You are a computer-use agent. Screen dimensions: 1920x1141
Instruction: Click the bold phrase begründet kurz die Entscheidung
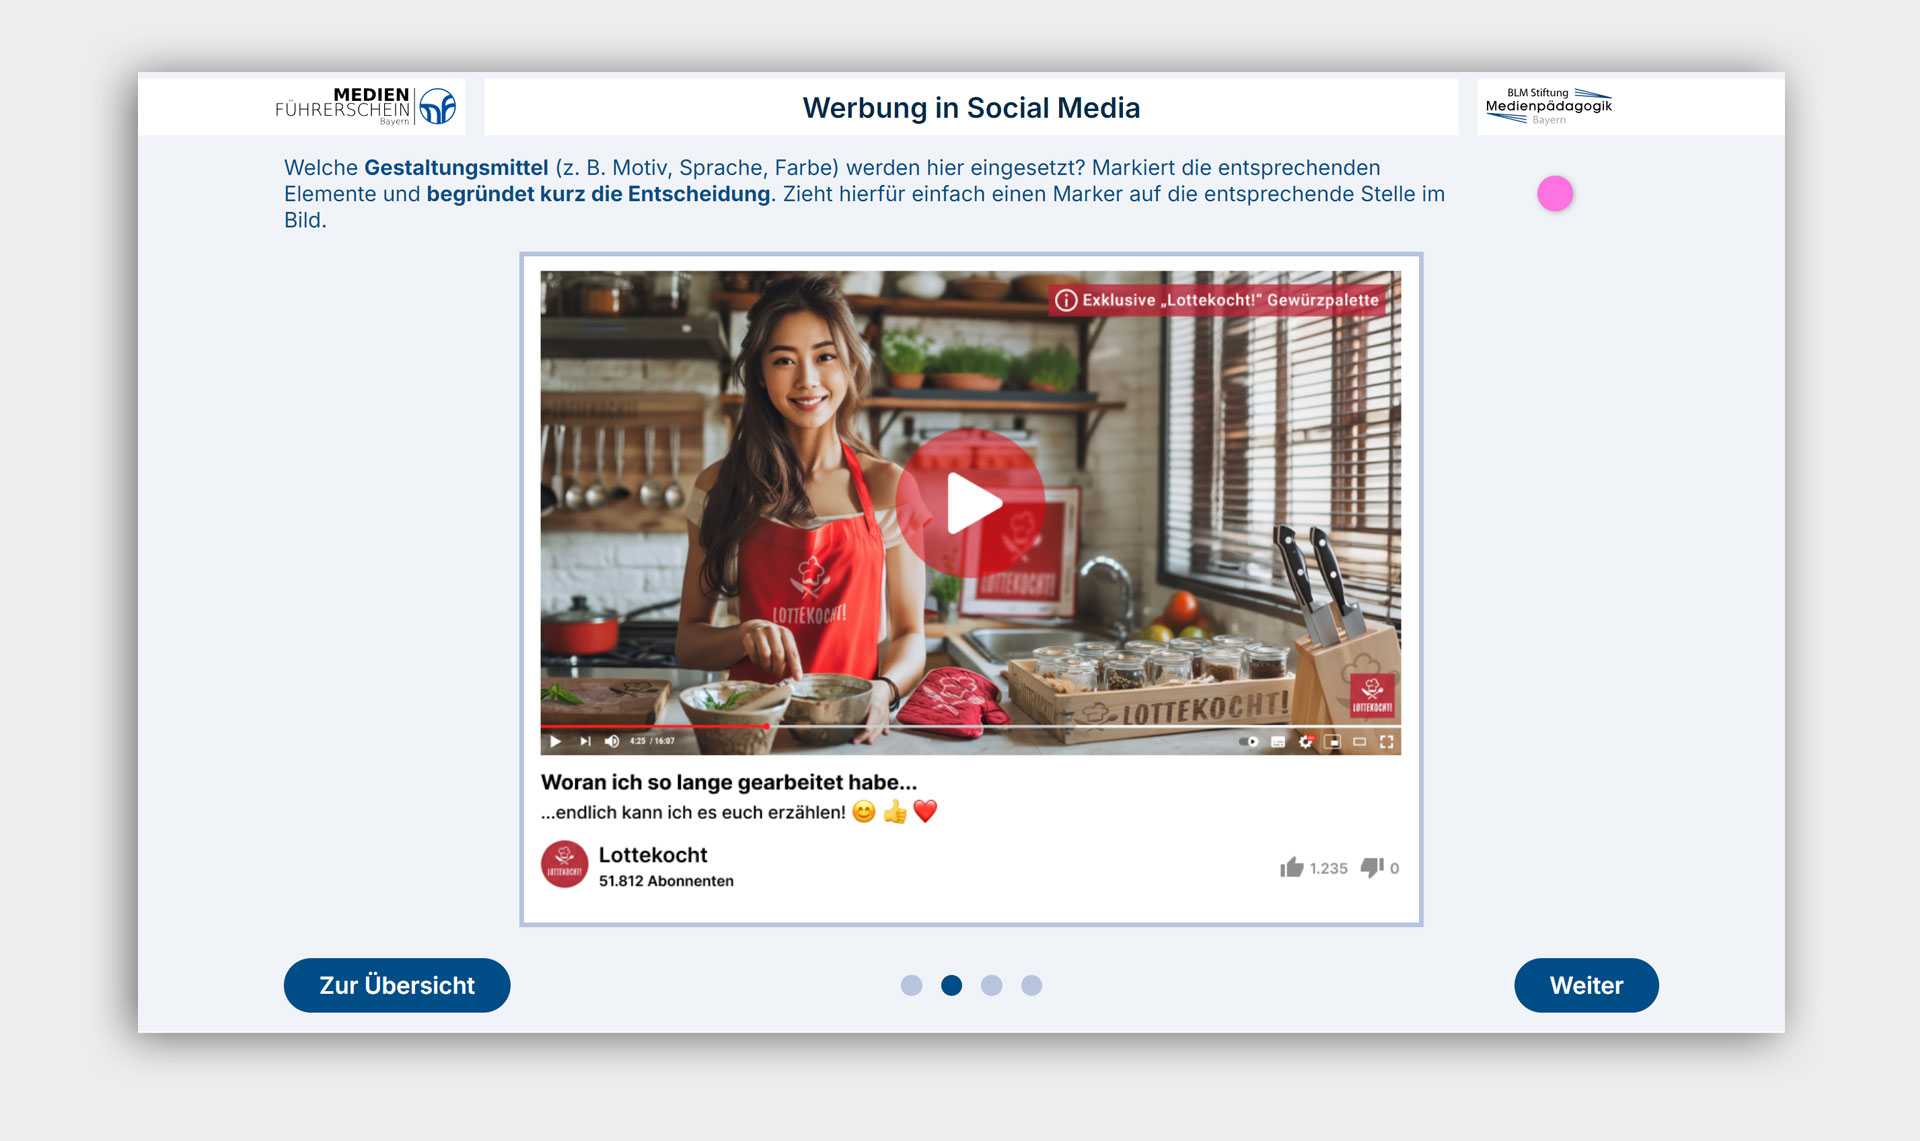point(598,194)
